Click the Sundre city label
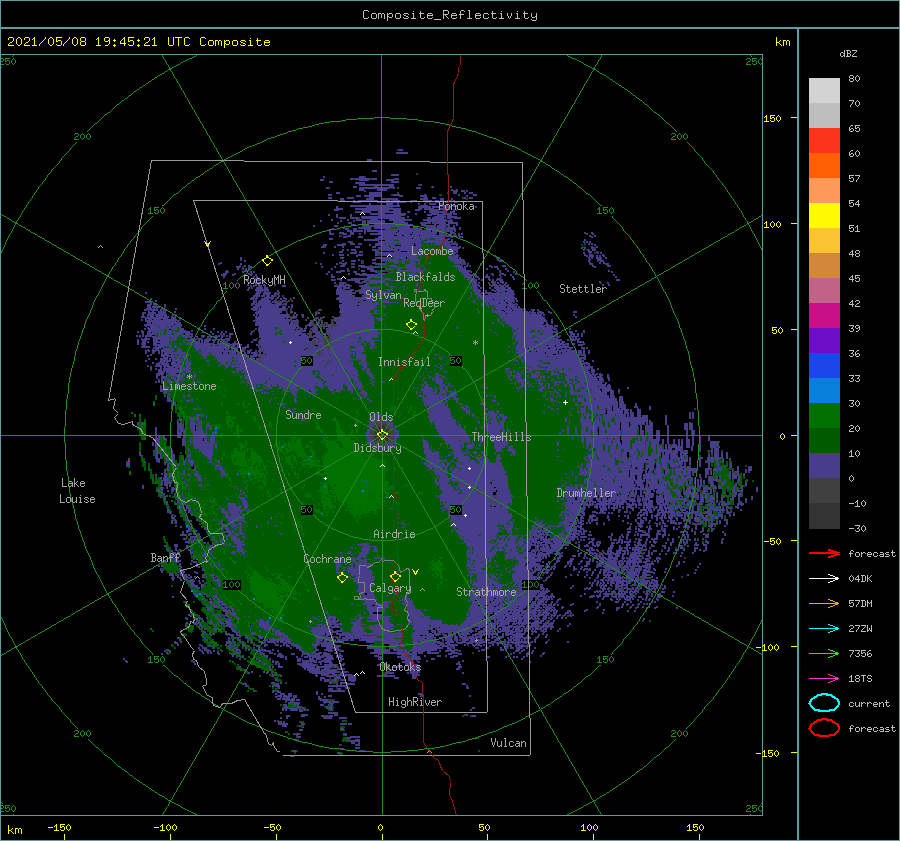The width and height of the screenshot is (900, 841). 303,414
